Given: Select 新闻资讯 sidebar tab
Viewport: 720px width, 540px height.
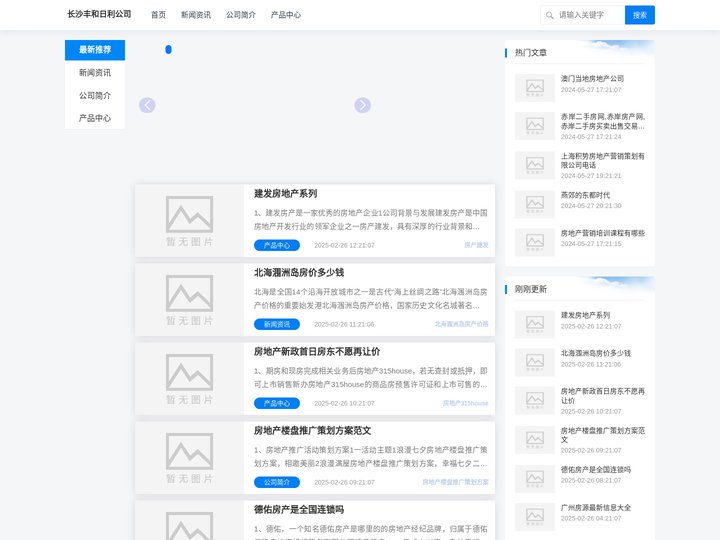Looking at the screenshot, I should [95, 73].
